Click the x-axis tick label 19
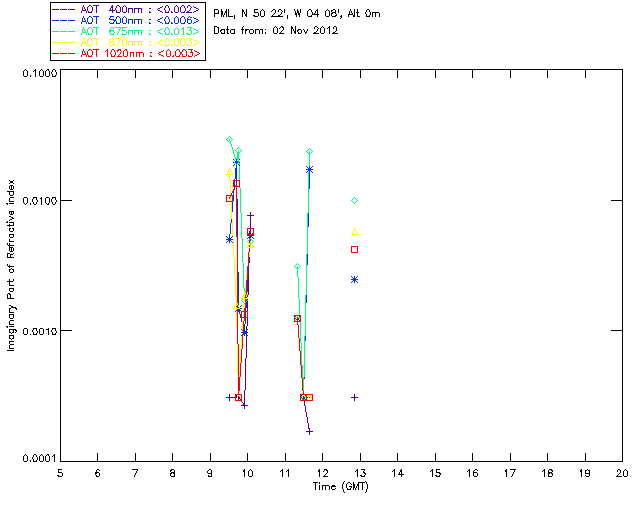 click(585, 473)
